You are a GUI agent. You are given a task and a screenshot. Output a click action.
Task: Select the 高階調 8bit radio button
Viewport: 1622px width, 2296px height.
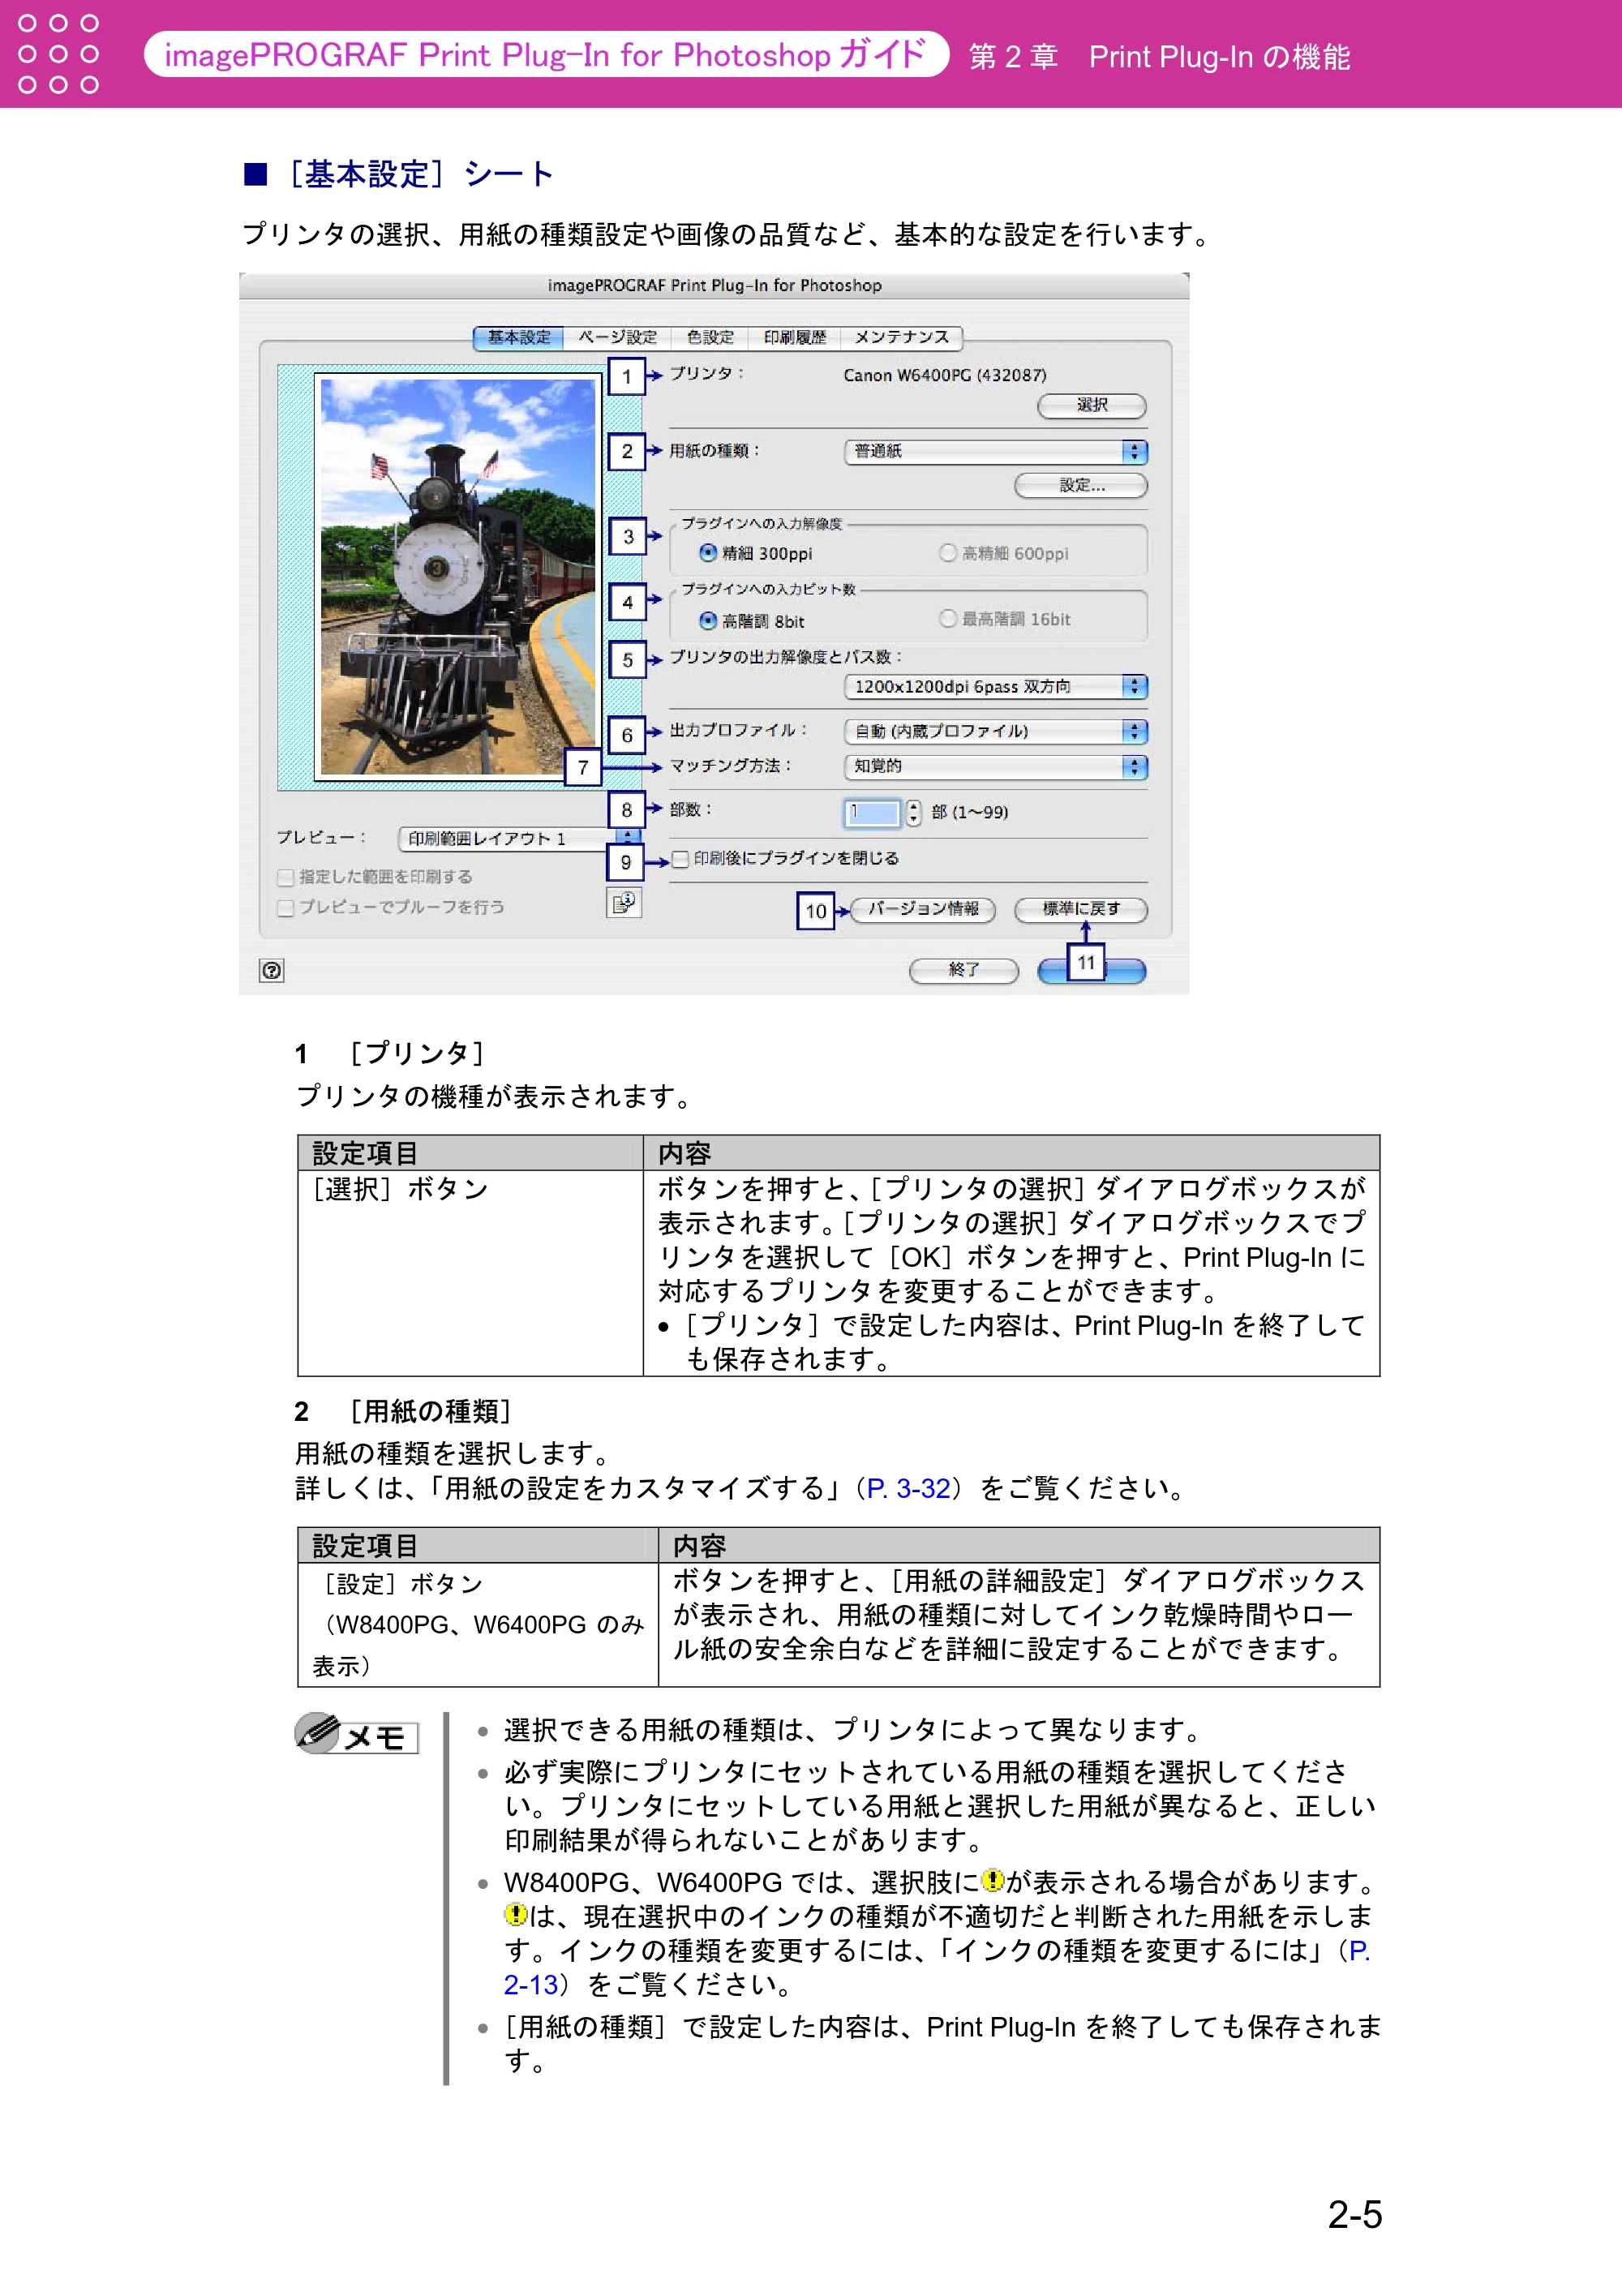(x=708, y=621)
